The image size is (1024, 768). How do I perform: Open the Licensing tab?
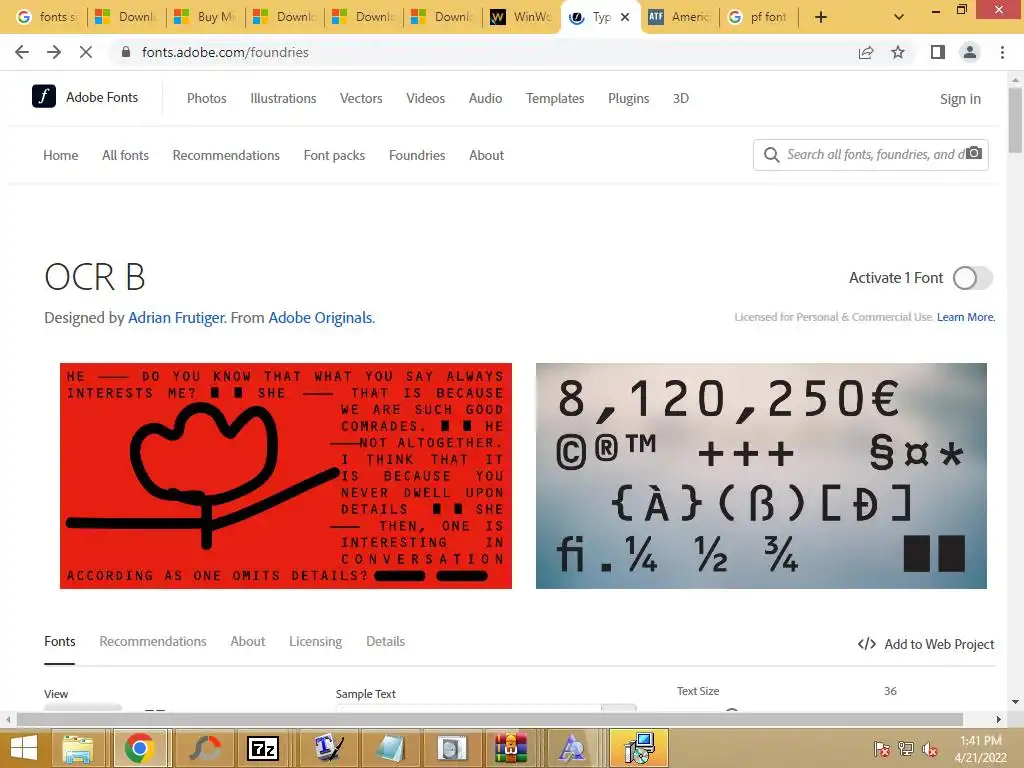[x=315, y=641]
